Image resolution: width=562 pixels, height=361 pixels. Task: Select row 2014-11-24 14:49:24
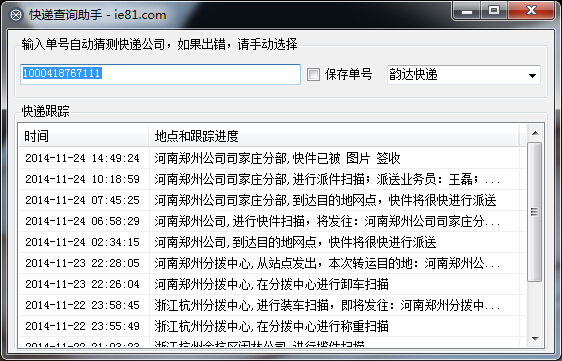272,158
